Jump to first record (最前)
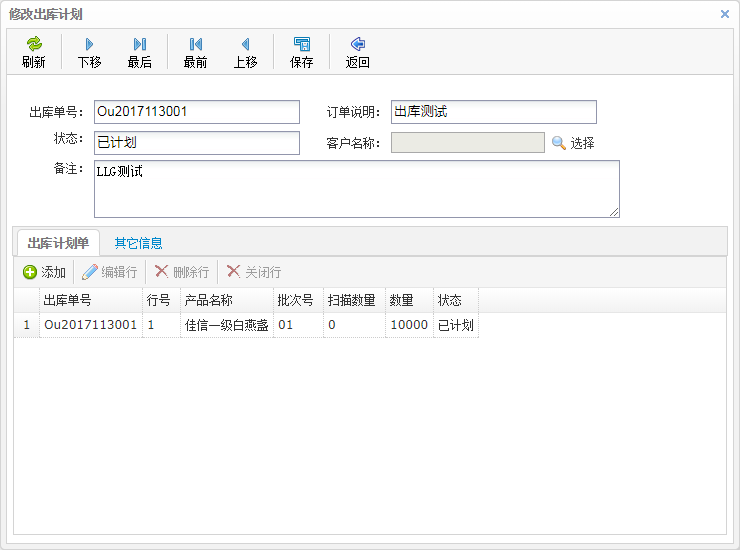Image resolution: width=740 pixels, height=550 pixels. (195, 44)
